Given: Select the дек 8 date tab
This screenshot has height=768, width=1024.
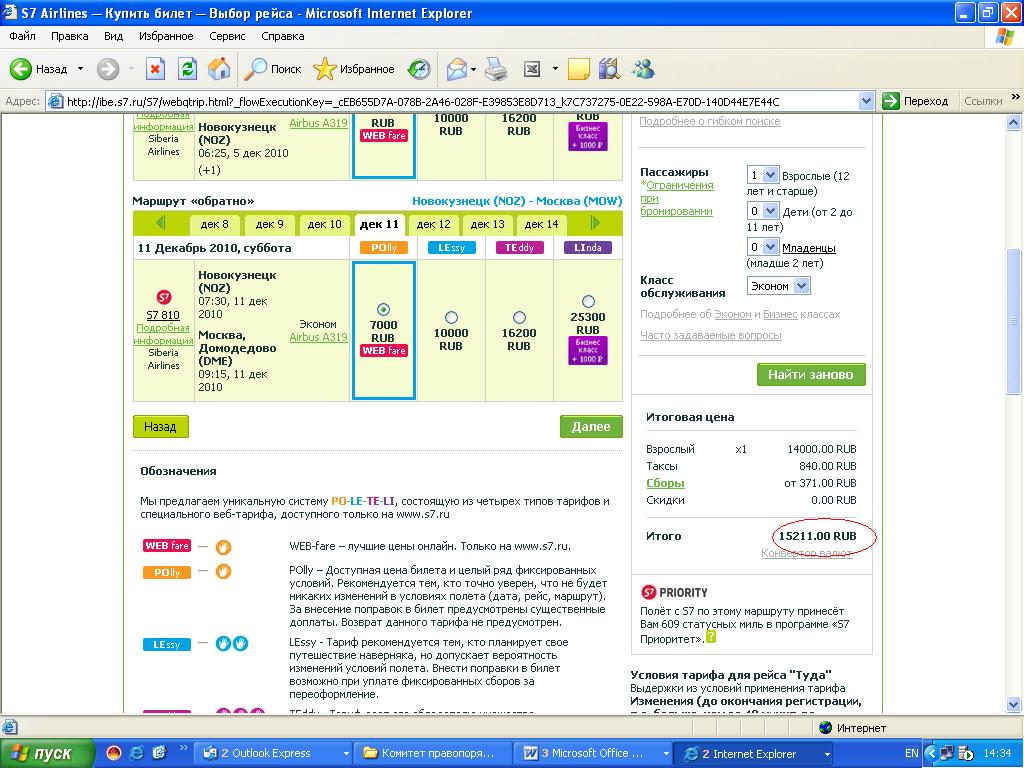Looking at the screenshot, I should 214,224.
